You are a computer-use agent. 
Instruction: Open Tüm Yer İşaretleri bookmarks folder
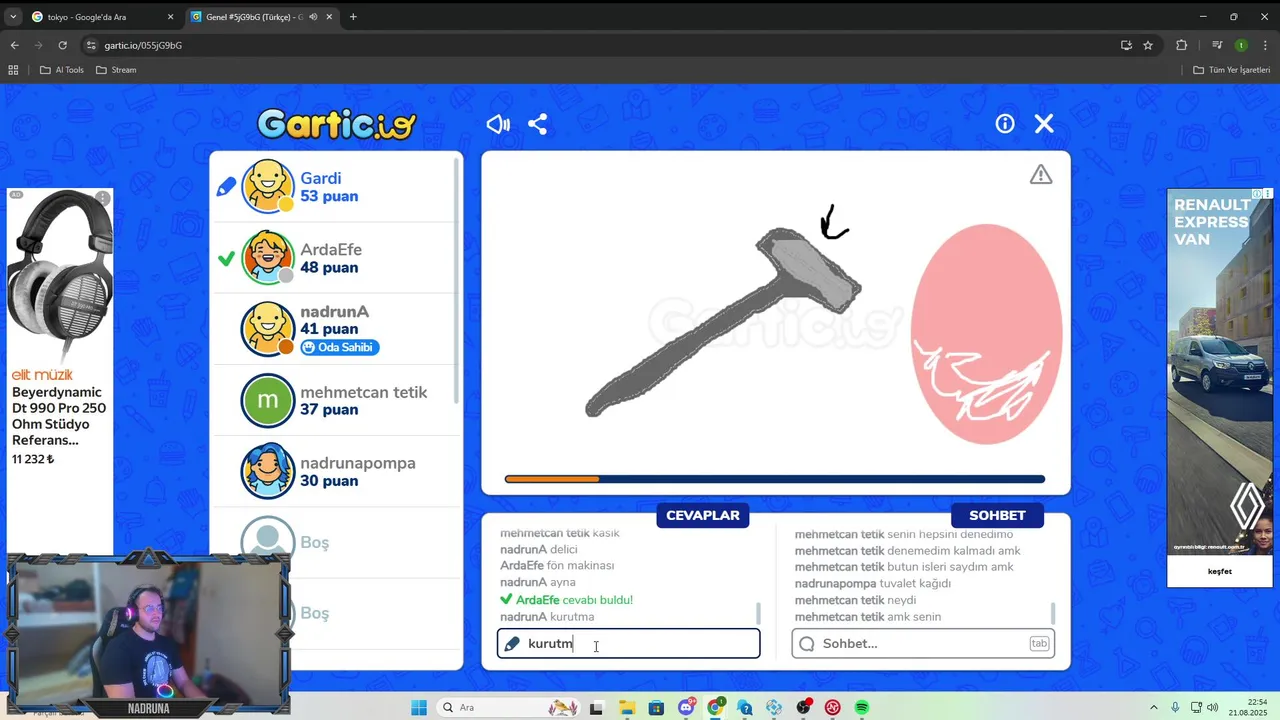coord(1232,70)
